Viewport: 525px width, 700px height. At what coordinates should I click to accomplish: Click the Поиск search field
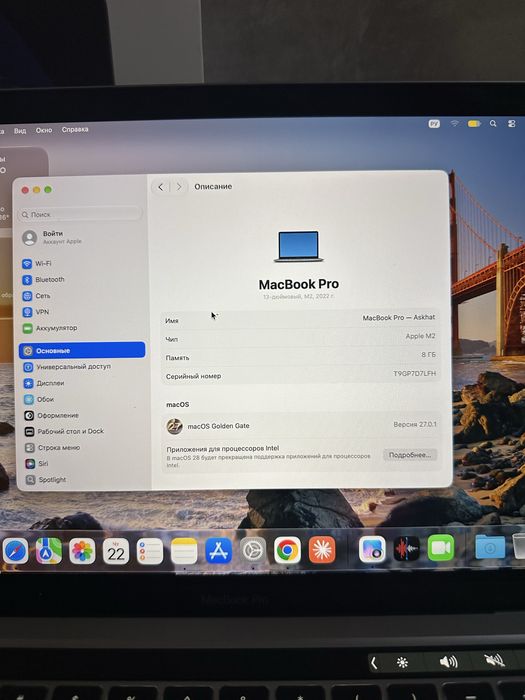(x=80, y=214)
